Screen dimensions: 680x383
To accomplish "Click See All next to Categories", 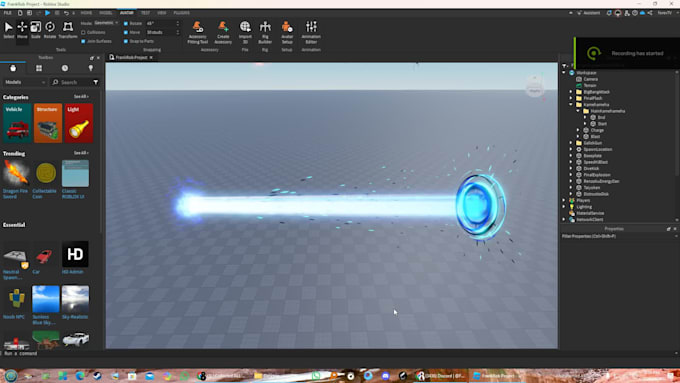I will (81, 97).
